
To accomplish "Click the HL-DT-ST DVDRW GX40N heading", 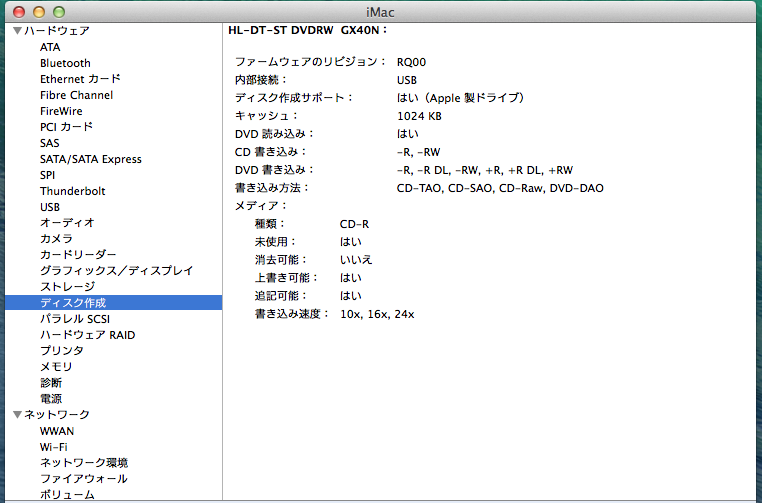I will [x=308, y=30].
